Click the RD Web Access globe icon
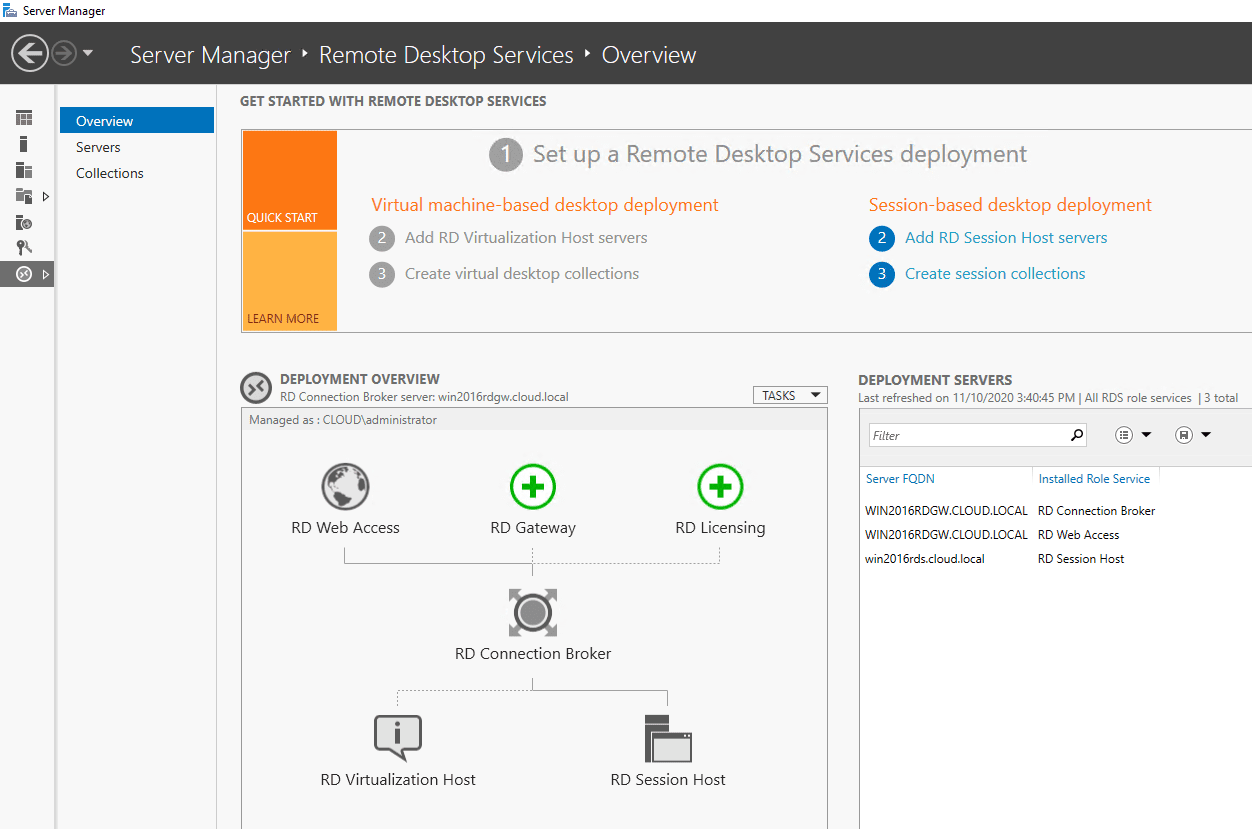The height and width of the screenshot is (829, 1252). [x=345, y=488]
